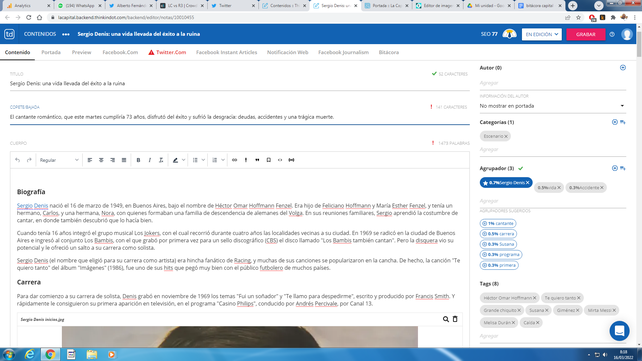642x361 pixels.
Task: Click the horizontal expand icon in the editor toolbar
Action: (292, 160)
